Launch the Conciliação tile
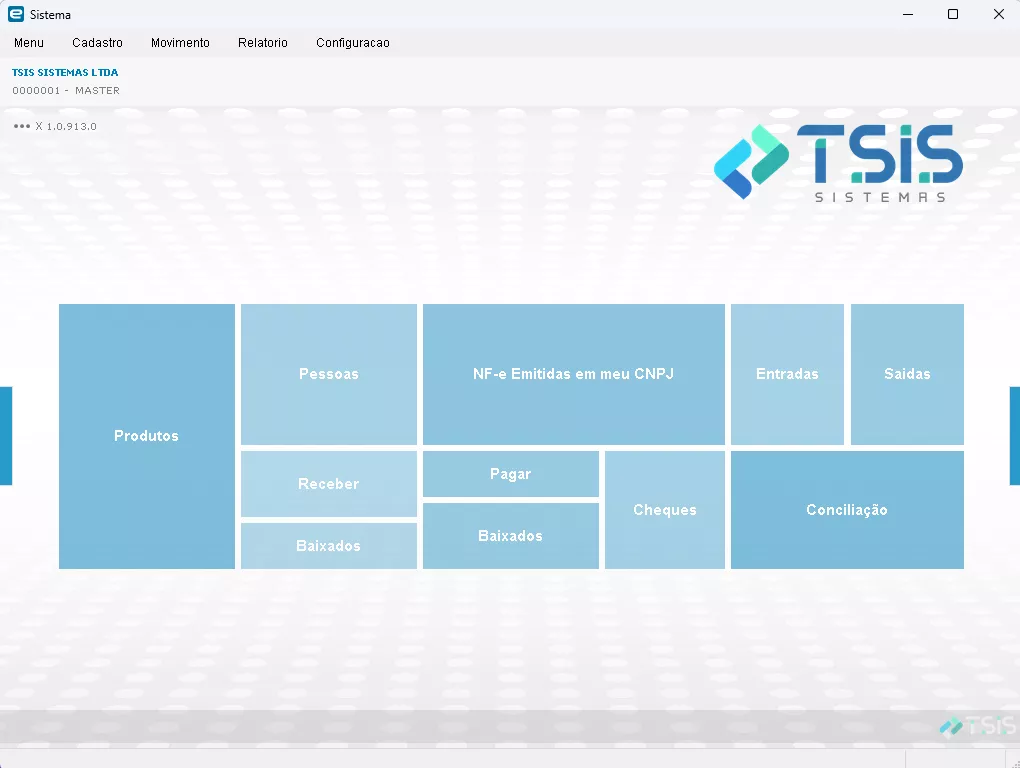 (x=847, y=510)
